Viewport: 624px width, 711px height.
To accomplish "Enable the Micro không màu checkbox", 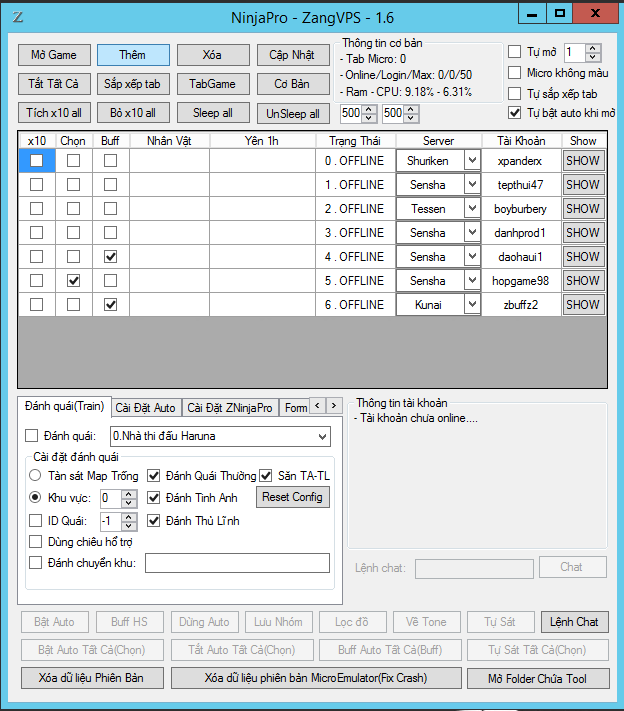I will click(x=515, y=73).
